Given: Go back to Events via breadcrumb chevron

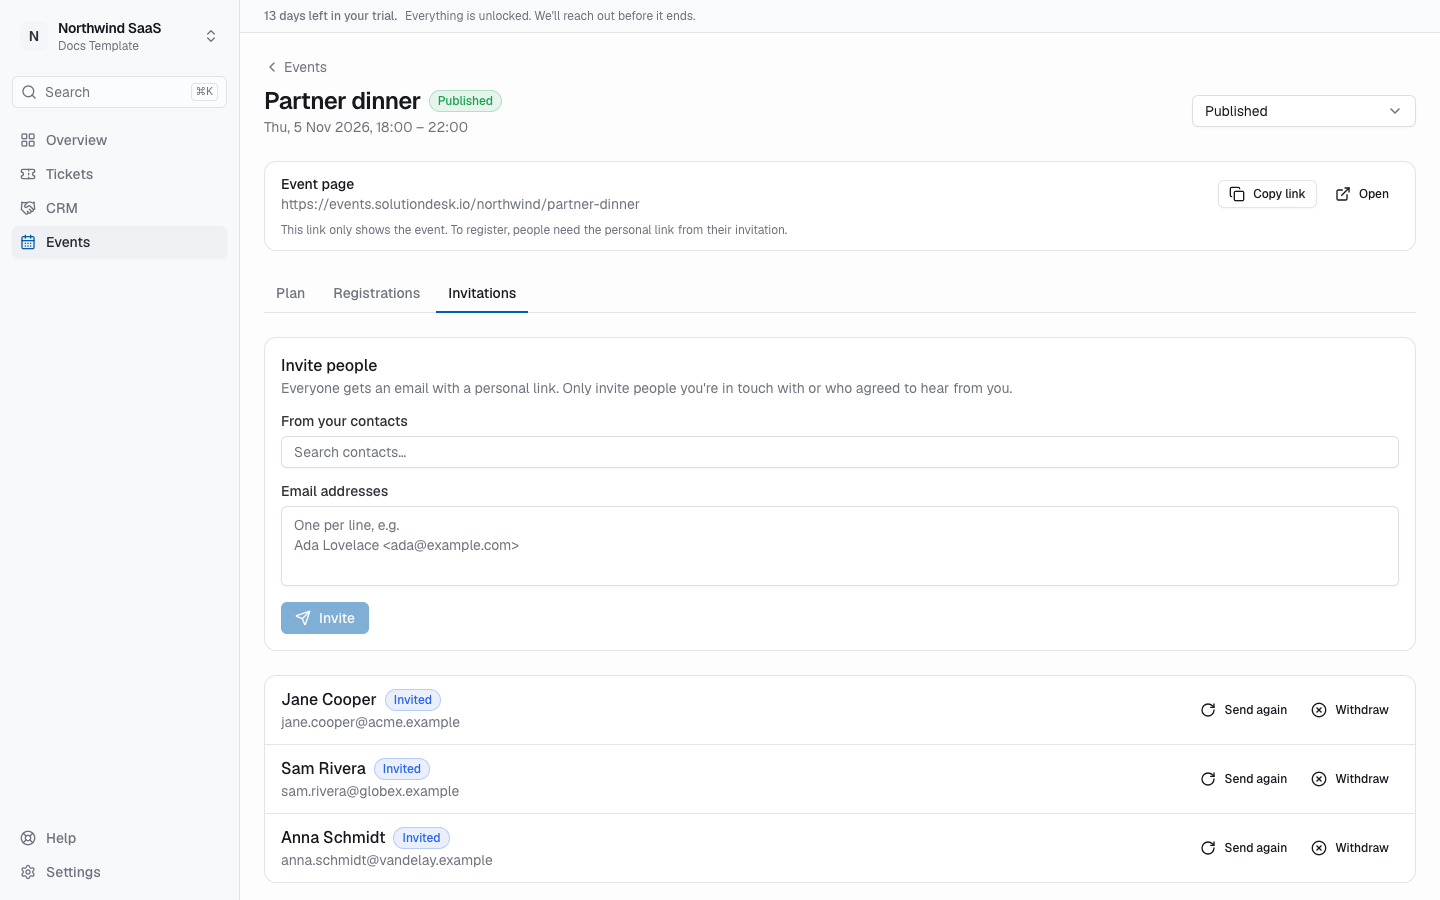Looking at the screenshot, I should (272, 67).
